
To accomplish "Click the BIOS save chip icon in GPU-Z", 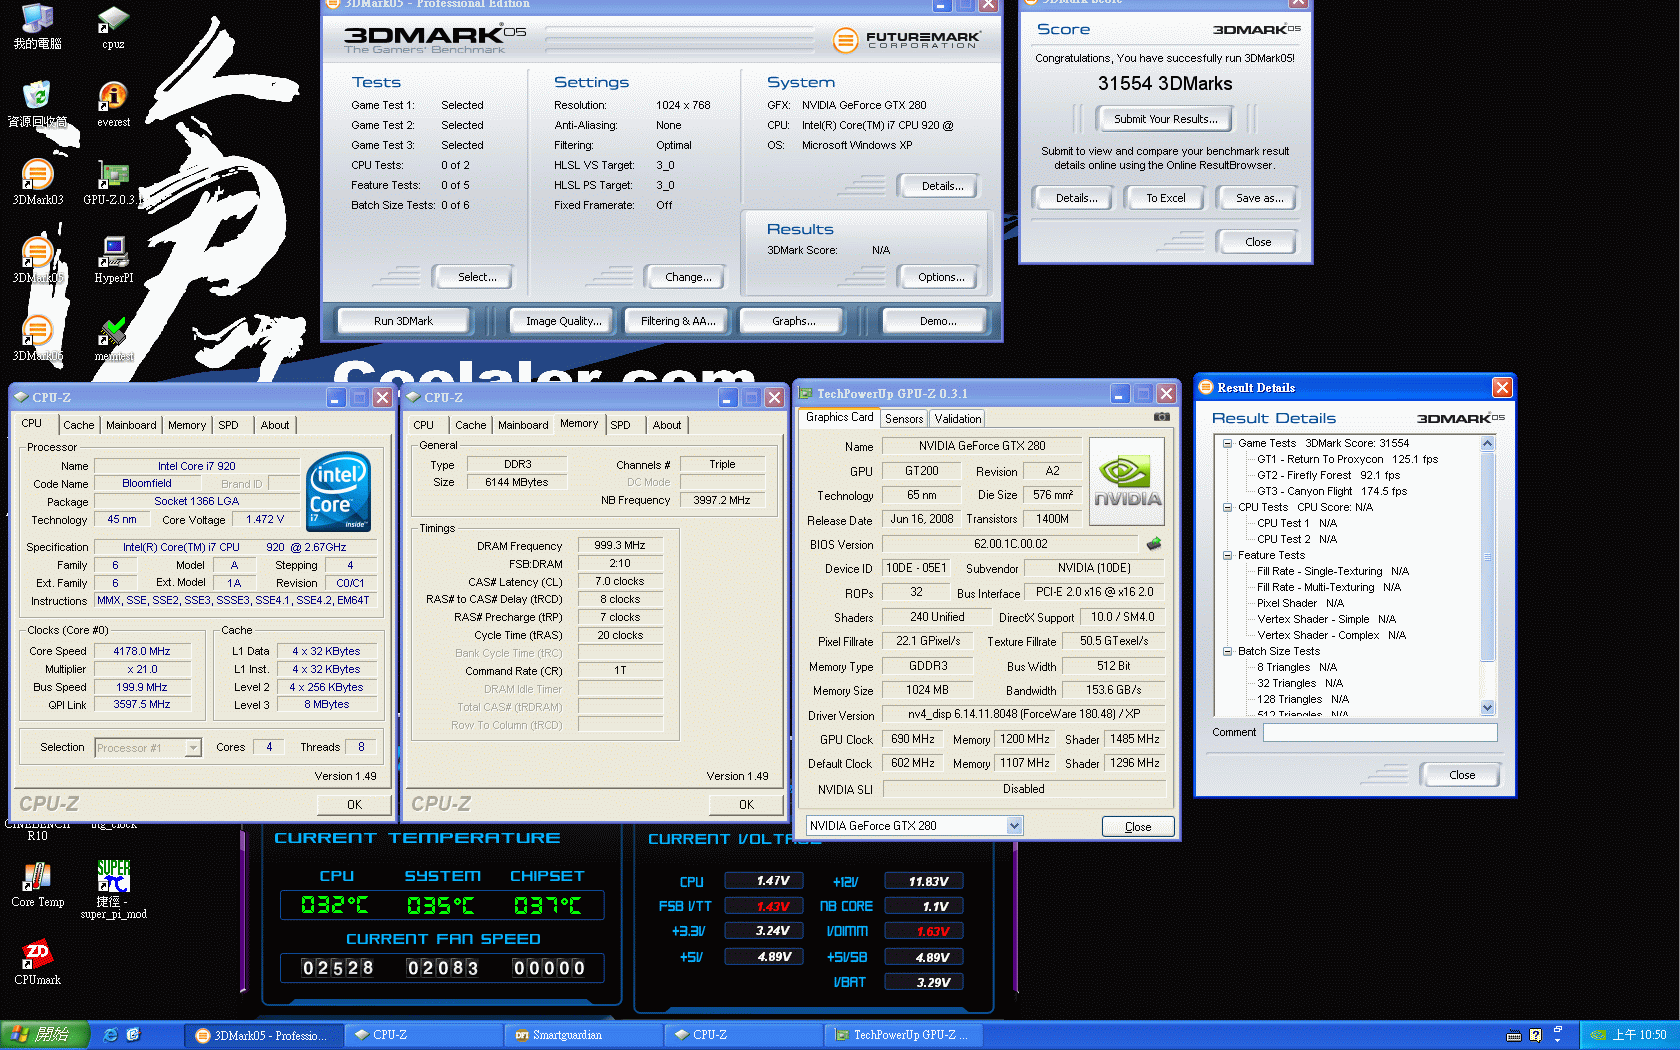I will point(1154,544).
